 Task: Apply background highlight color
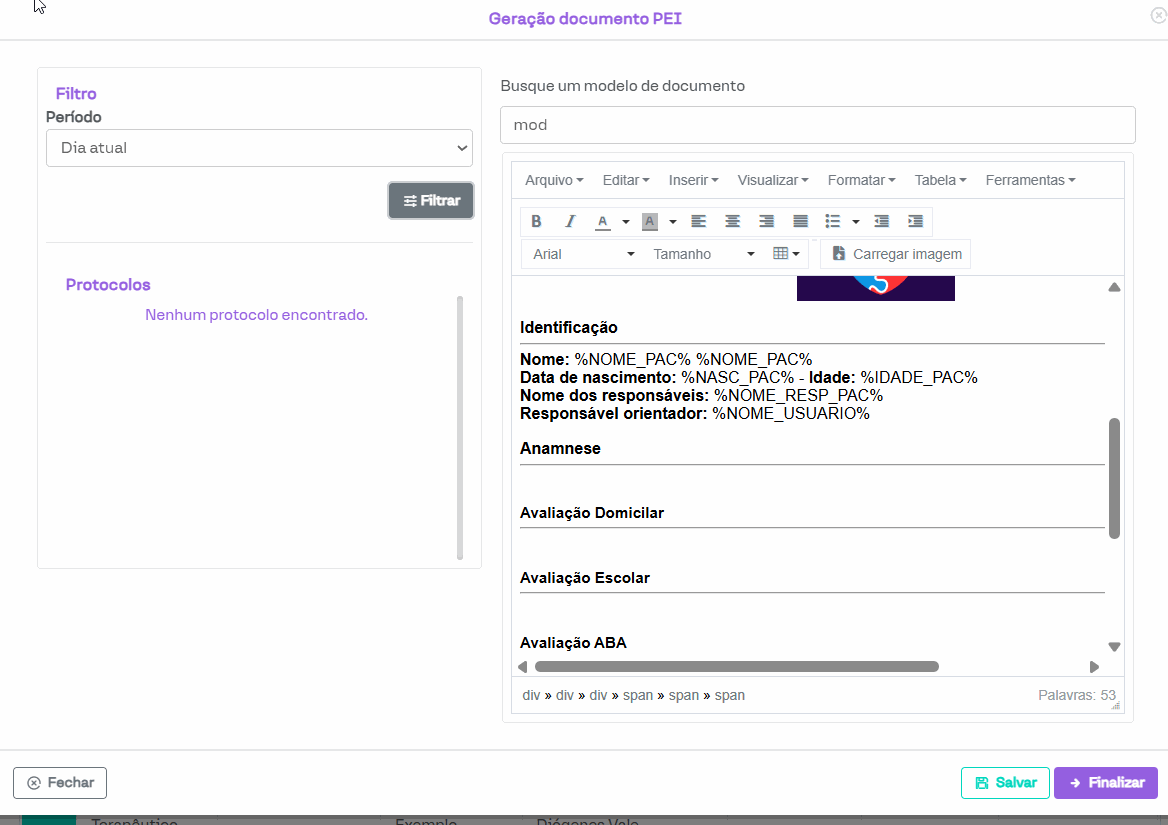click(x=650, y=221)
